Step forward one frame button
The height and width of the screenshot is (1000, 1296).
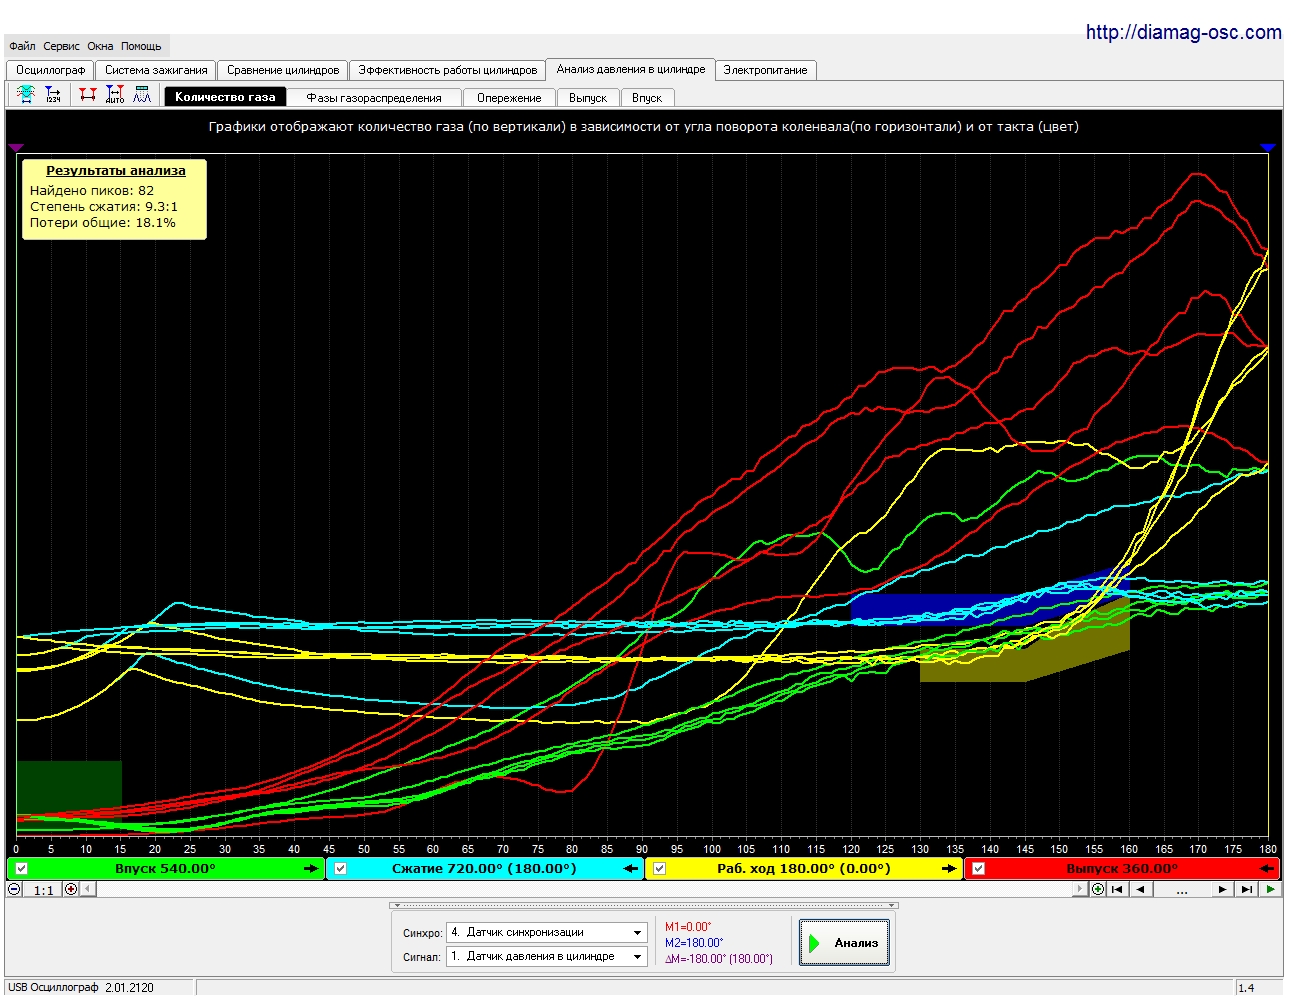point(1222,889)
